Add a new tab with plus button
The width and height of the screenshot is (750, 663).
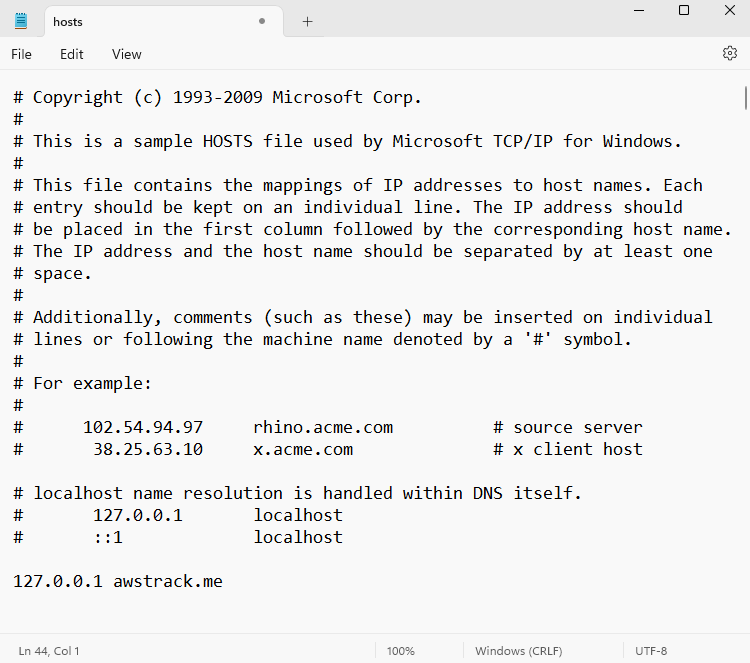point(307,21)
